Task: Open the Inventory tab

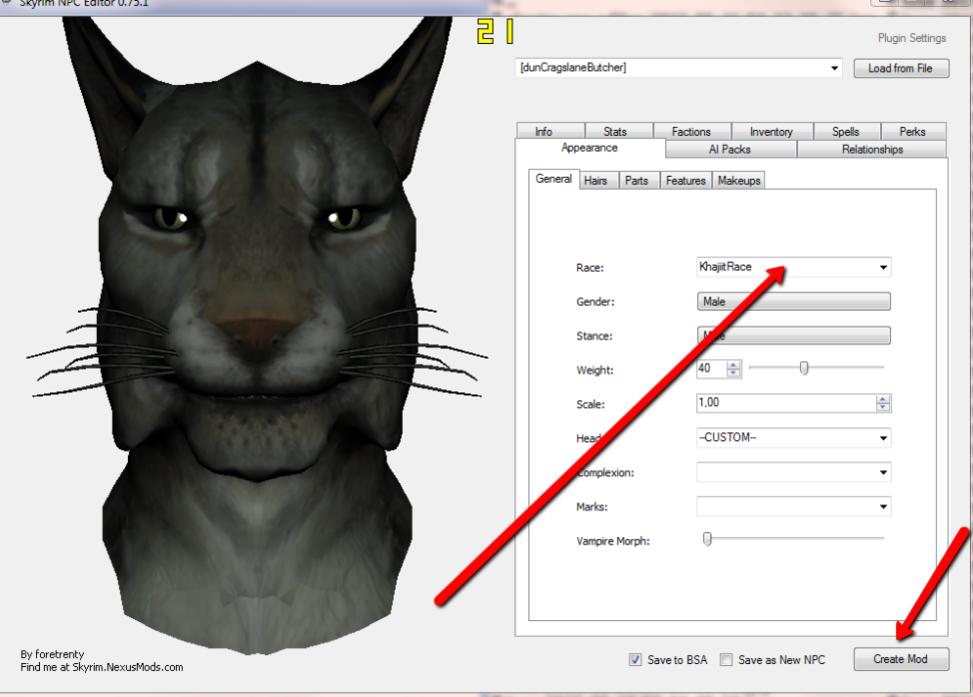Action: coord(770,131)
